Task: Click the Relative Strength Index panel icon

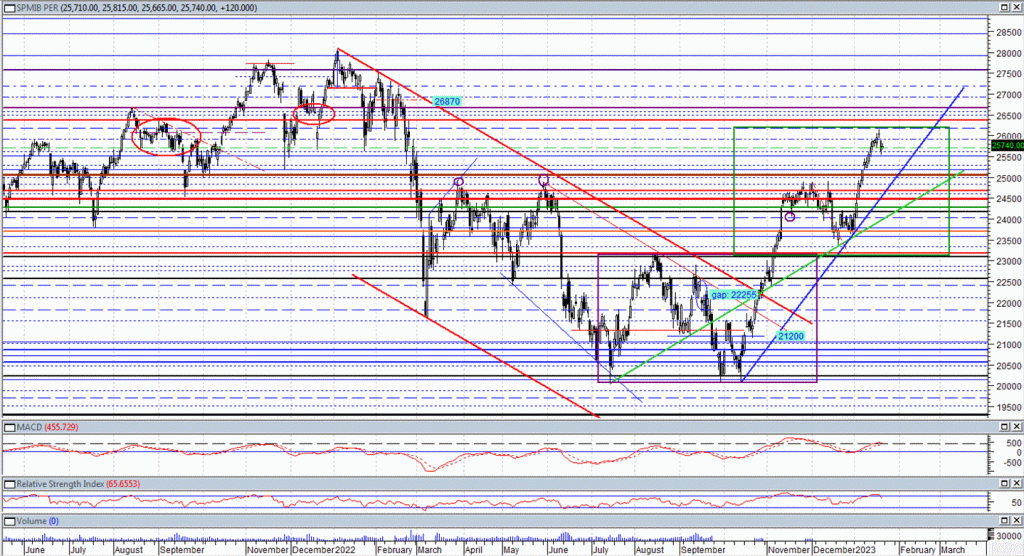Action: point(9,483)
